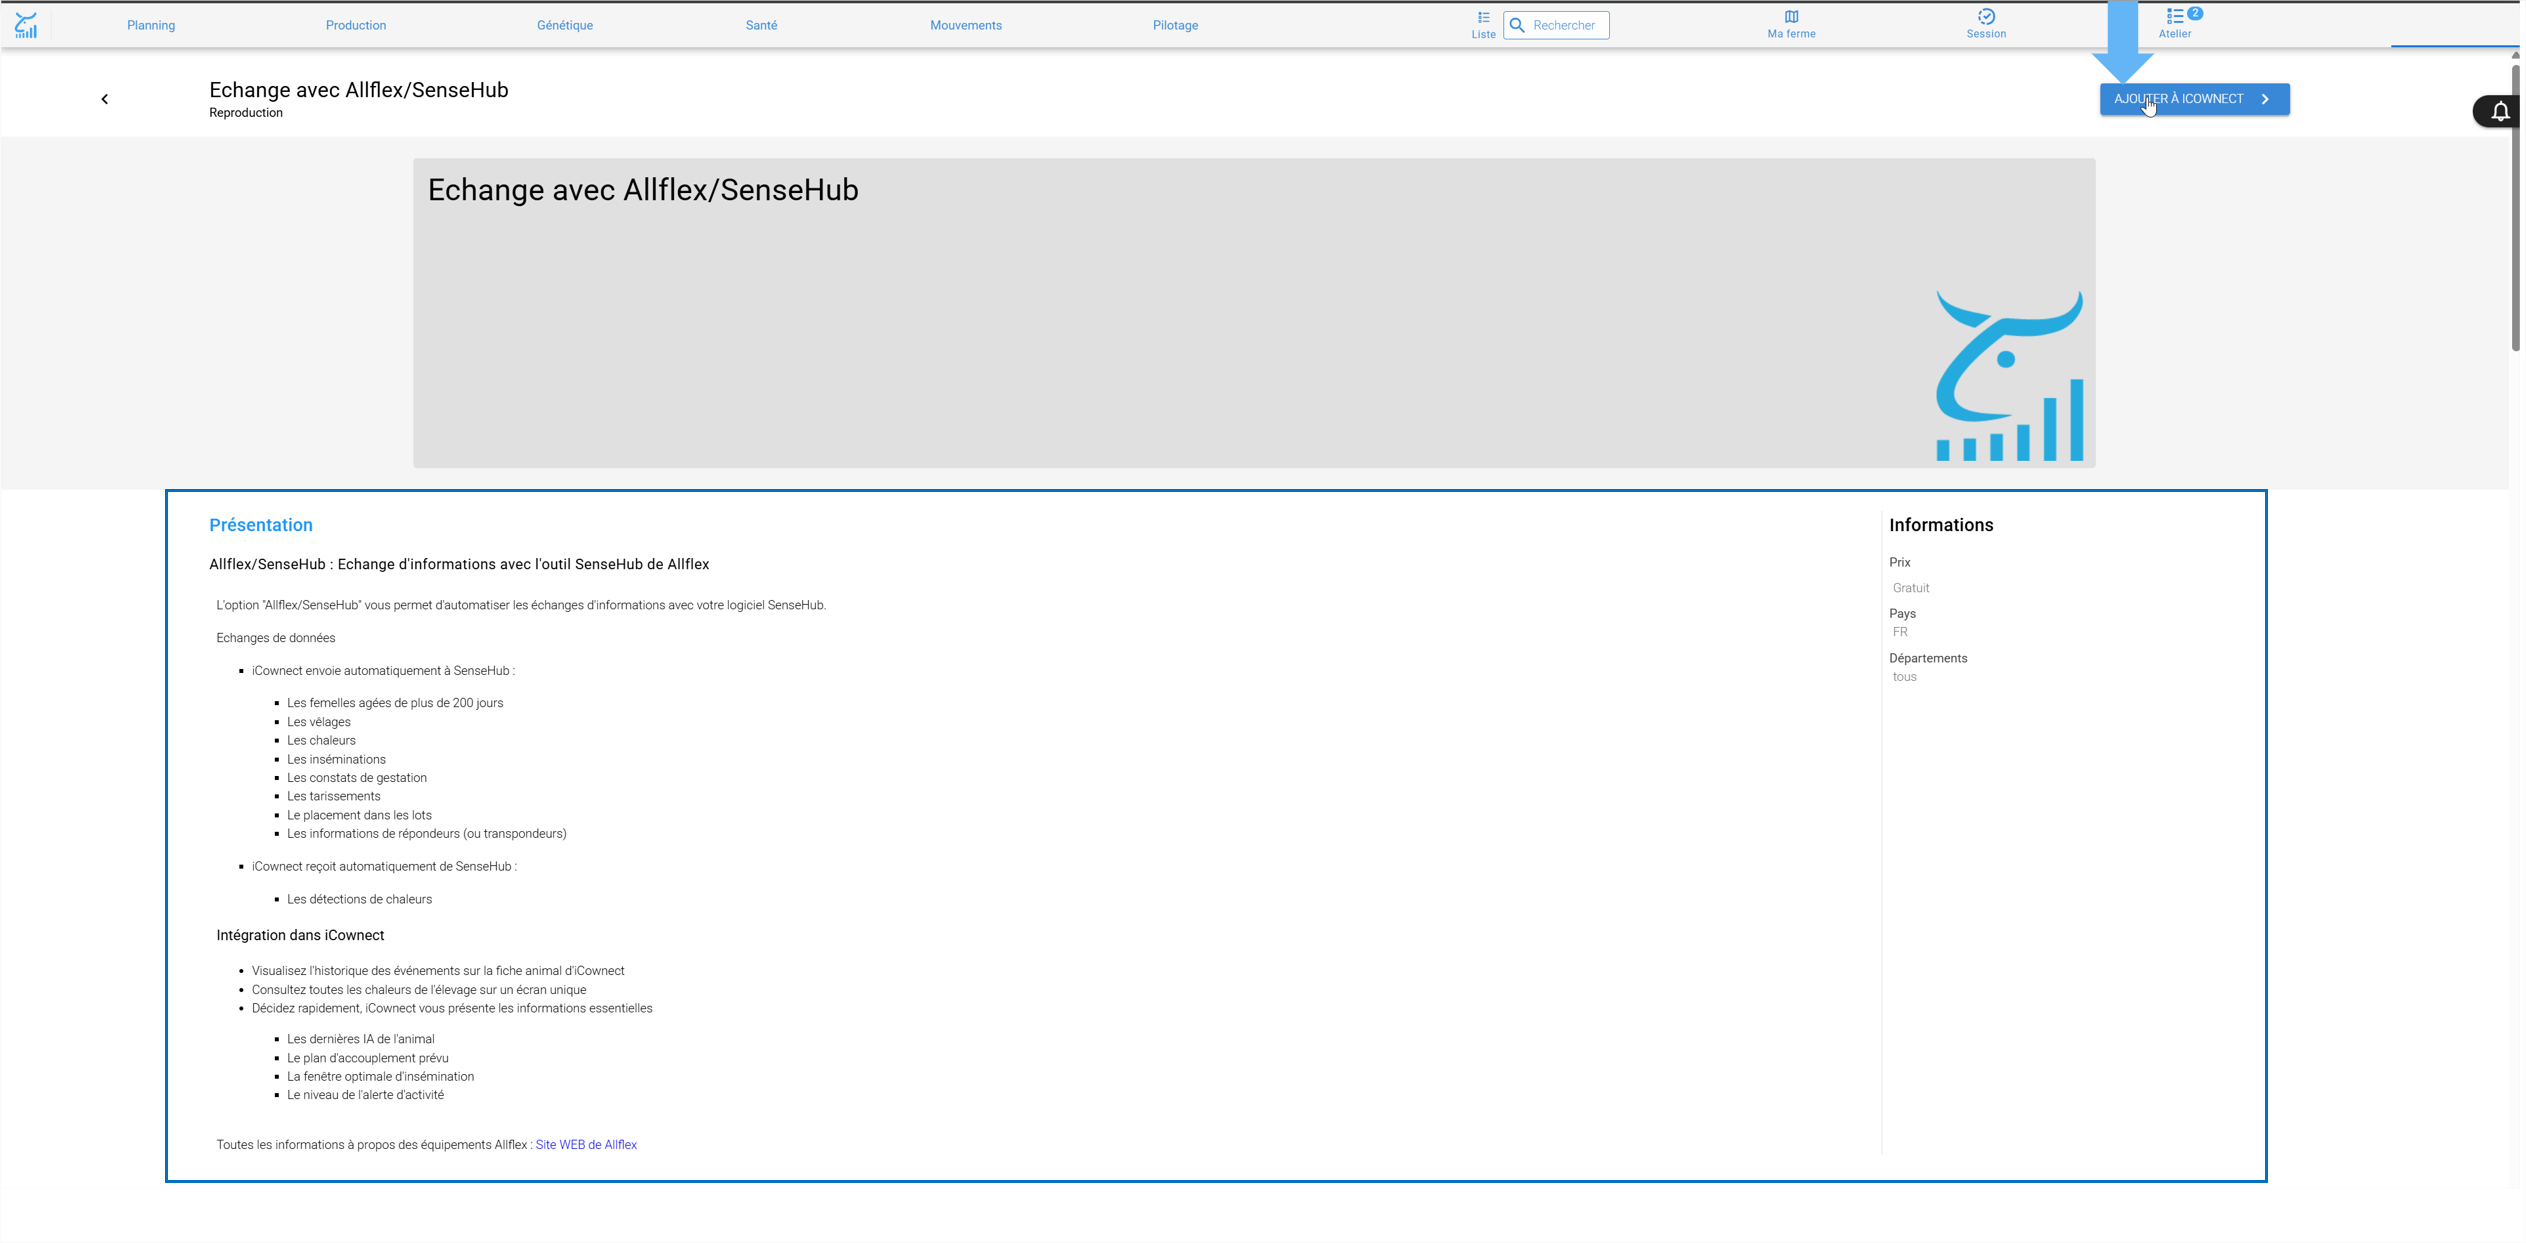Open the Pilotage menu
Viewport: 2526px width, 1243px height.
click(1175, 25)
